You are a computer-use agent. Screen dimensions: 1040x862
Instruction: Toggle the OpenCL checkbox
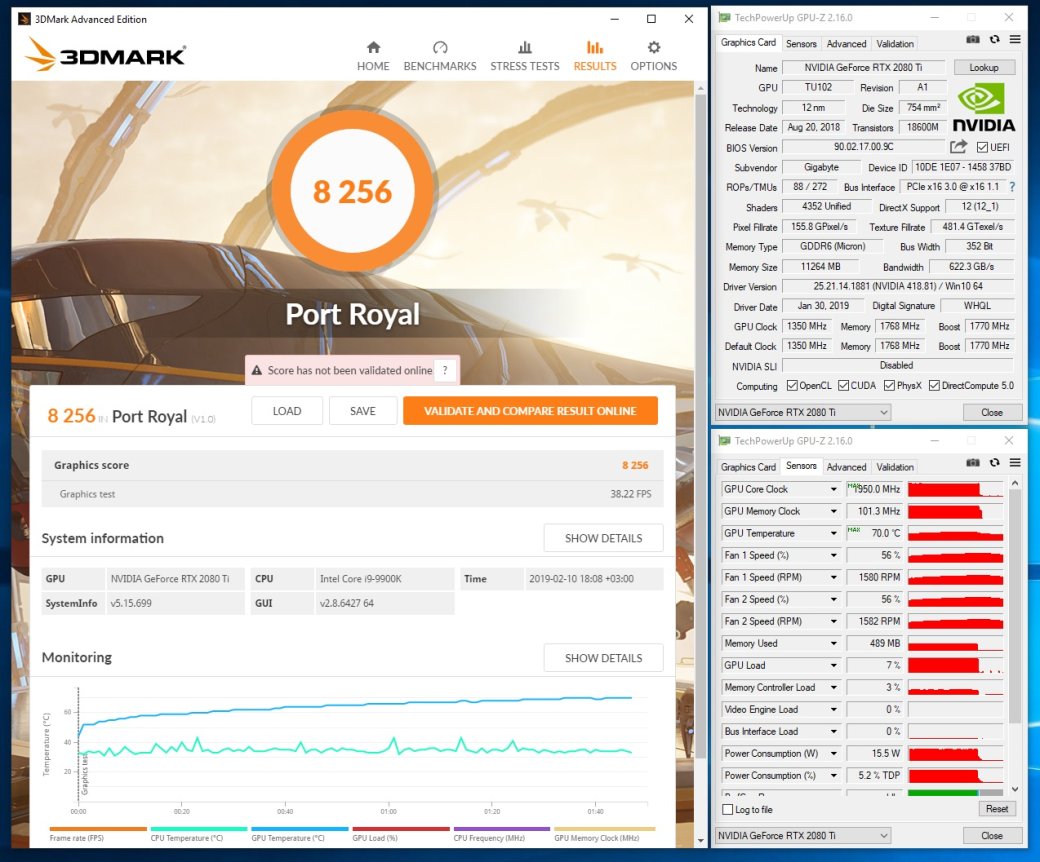[792, 385]
